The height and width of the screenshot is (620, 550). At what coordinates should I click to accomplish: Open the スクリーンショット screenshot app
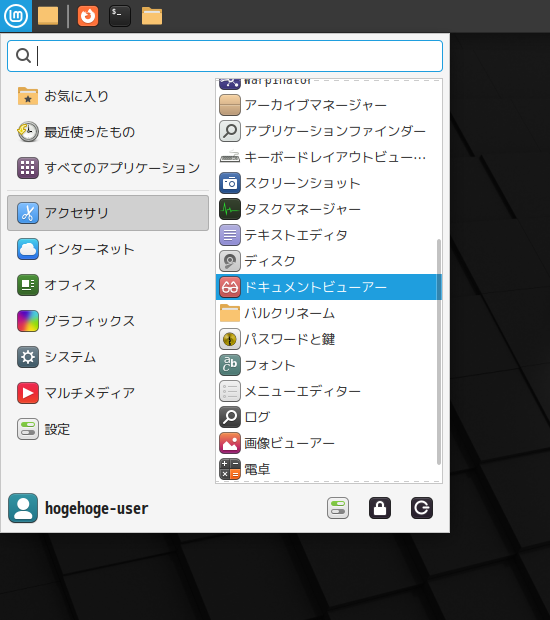click(329, 183)
